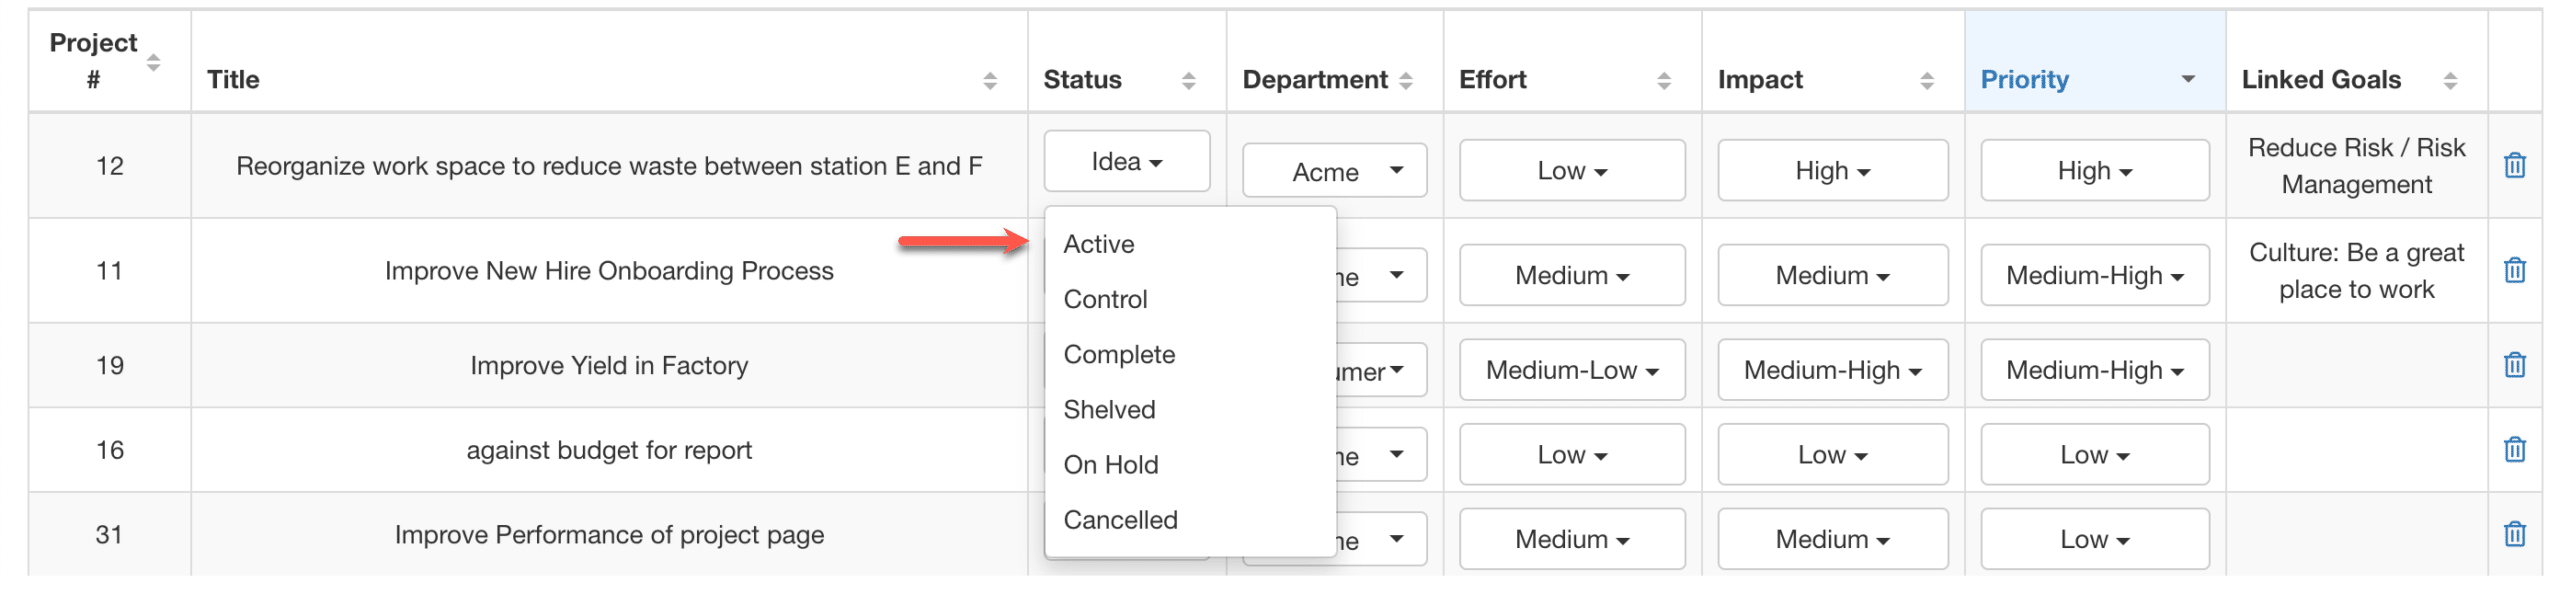Image resolution: width=2560 pixels, height=594 pixels.
Task: Click Linked Goals sort arrows
Action: (2449, 81)
